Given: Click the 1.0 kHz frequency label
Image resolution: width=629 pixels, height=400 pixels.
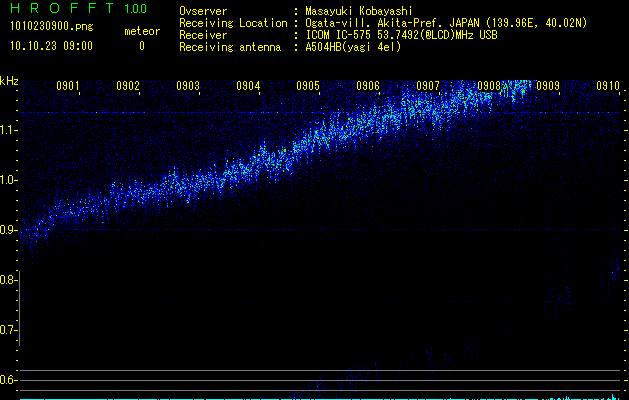Looking at the screenshot, I should 7,180.
